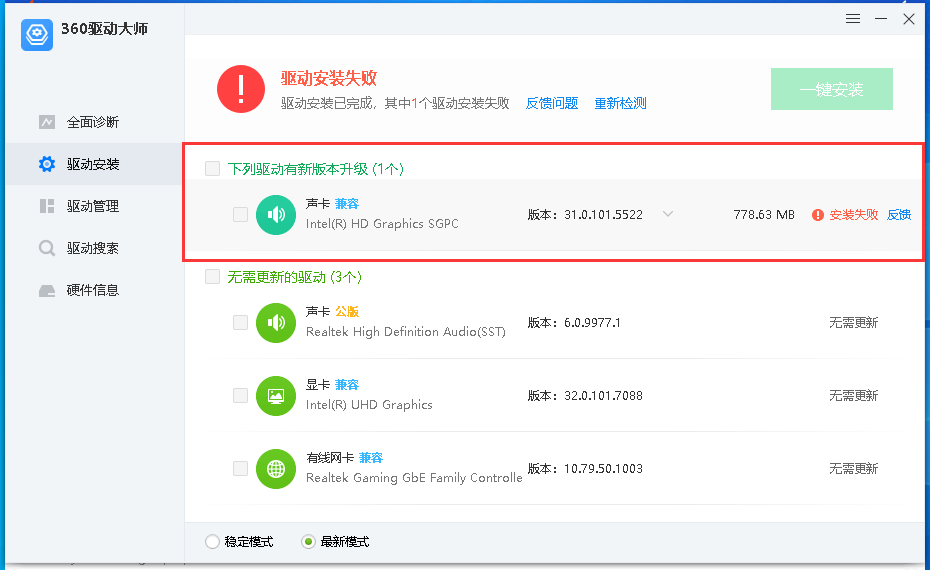Screen dimensions: 930x570
Task: Click 无需更新 status of Realtek audio
Action: click(x=853, y=323)
